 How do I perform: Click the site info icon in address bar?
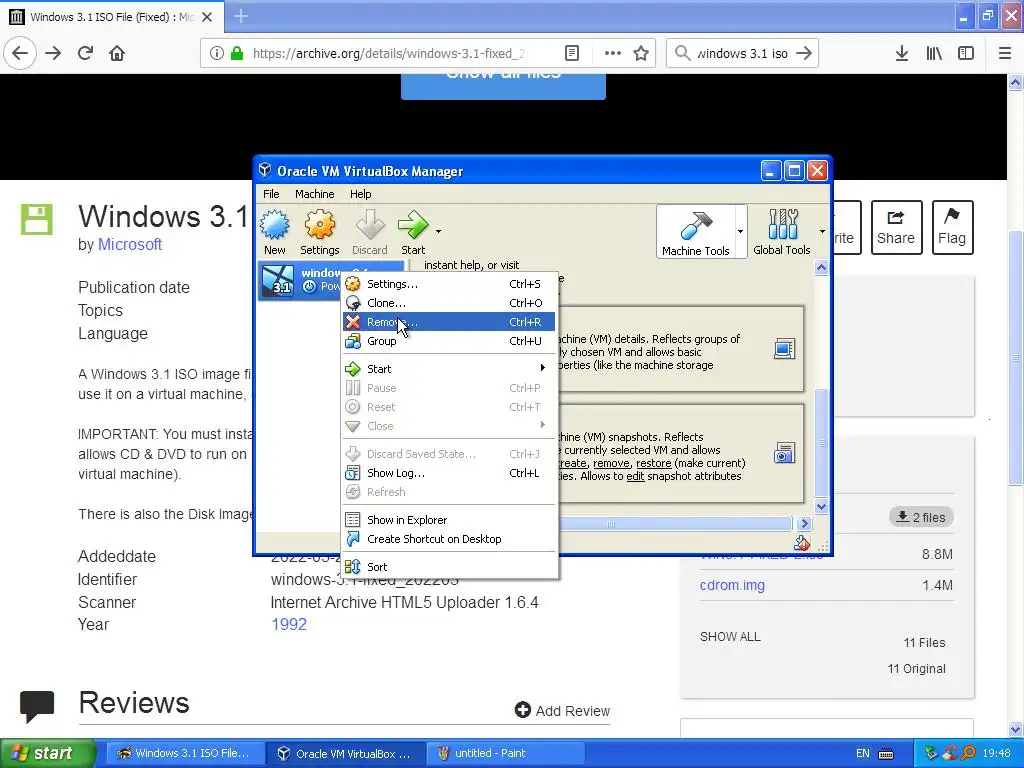coord(217,54)
